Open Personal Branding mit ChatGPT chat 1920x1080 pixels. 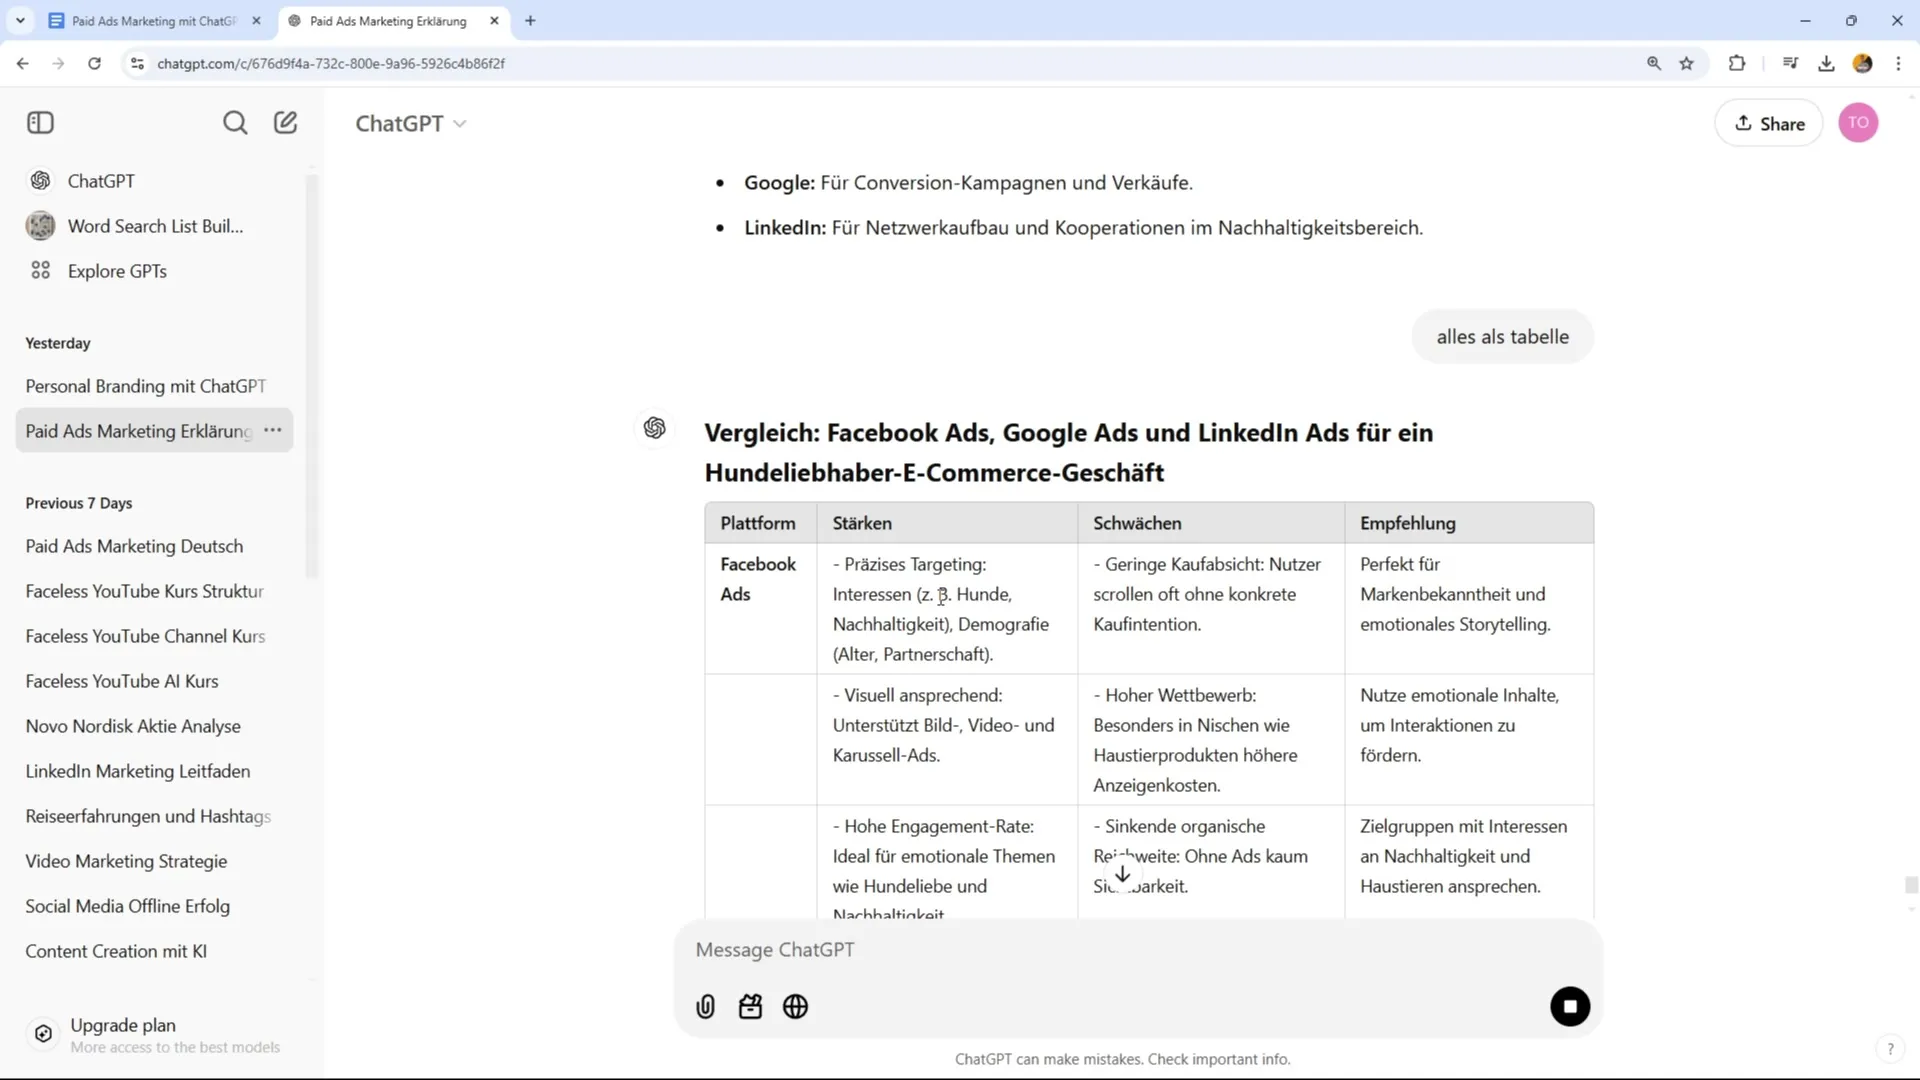[155, 386]
